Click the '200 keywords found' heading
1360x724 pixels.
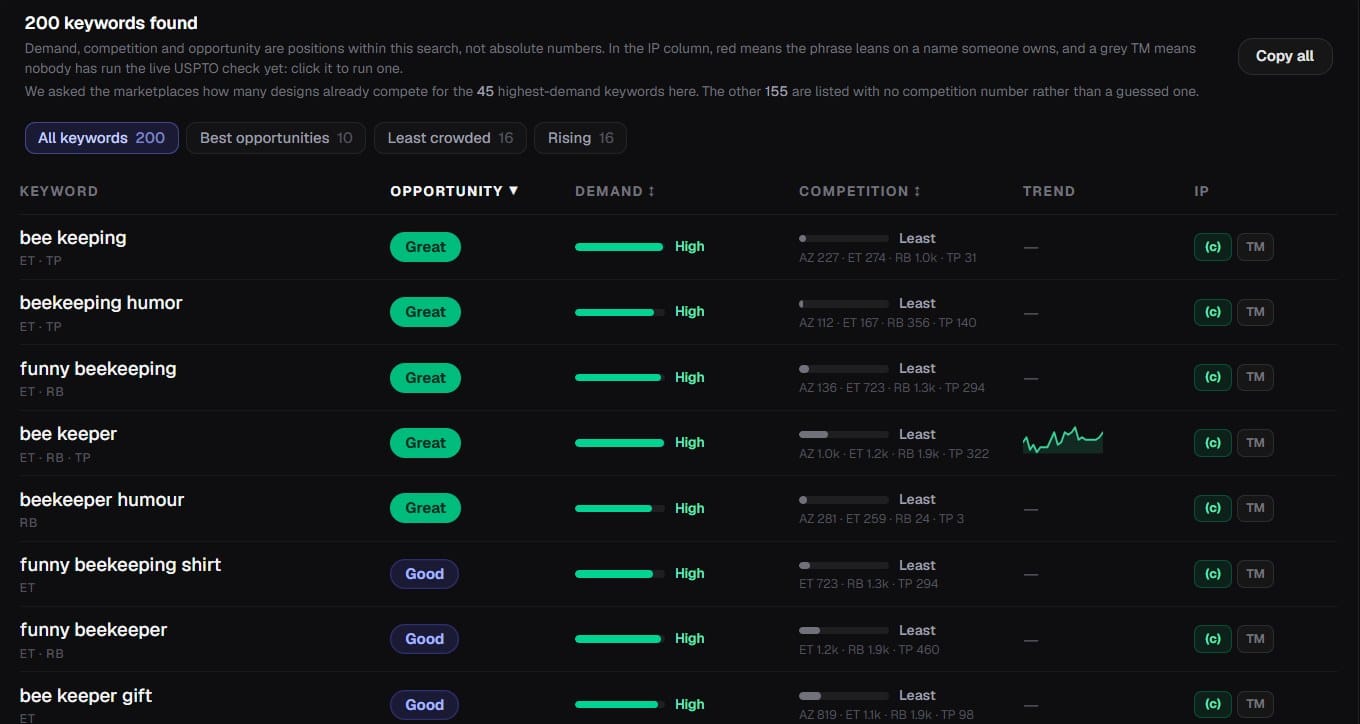(x=111, y=23)
